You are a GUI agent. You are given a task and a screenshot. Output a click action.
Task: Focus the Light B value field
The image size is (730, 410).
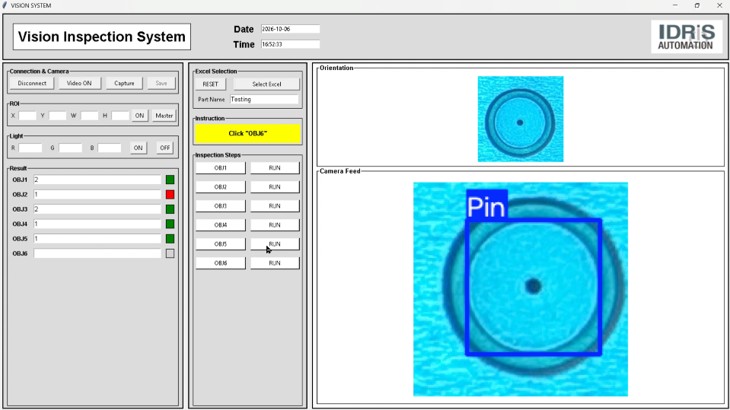(x=109, y=148)
